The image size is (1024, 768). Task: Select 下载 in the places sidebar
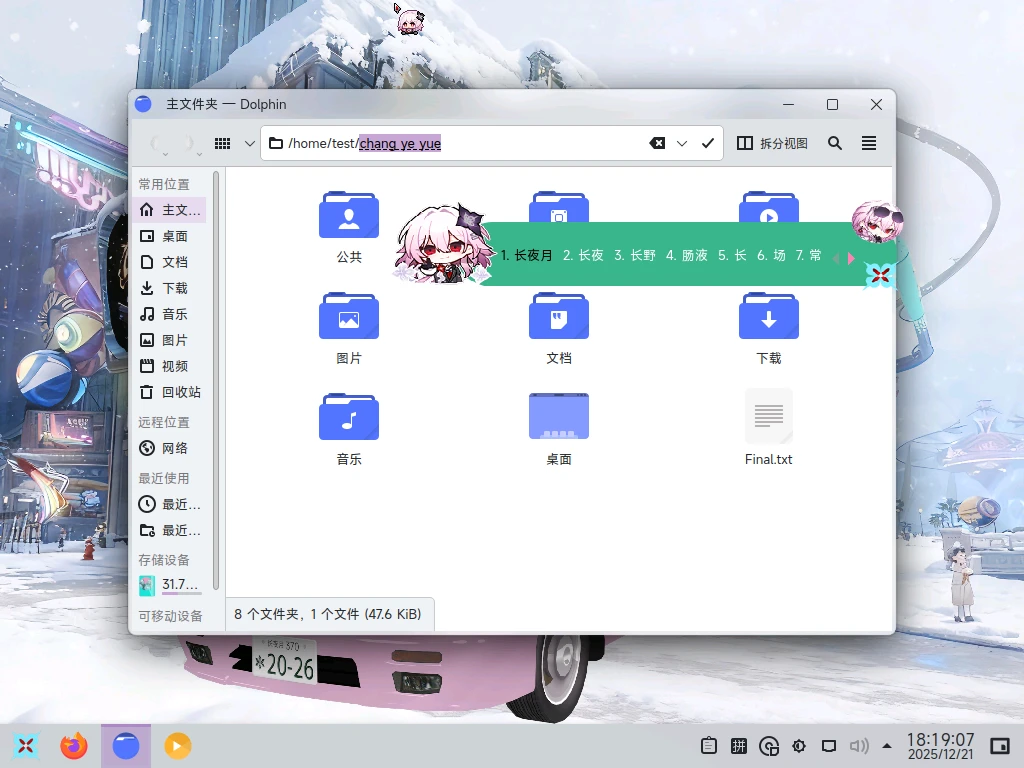[170, 288]
